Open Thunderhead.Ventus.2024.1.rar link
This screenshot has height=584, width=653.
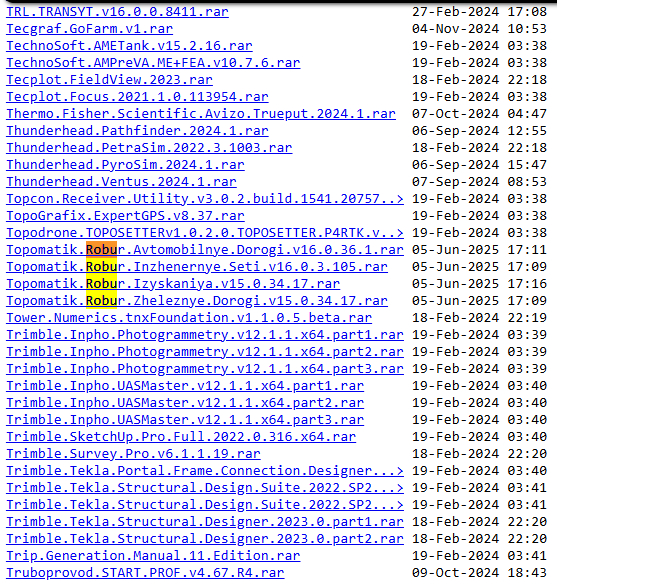tap(121, 182)
